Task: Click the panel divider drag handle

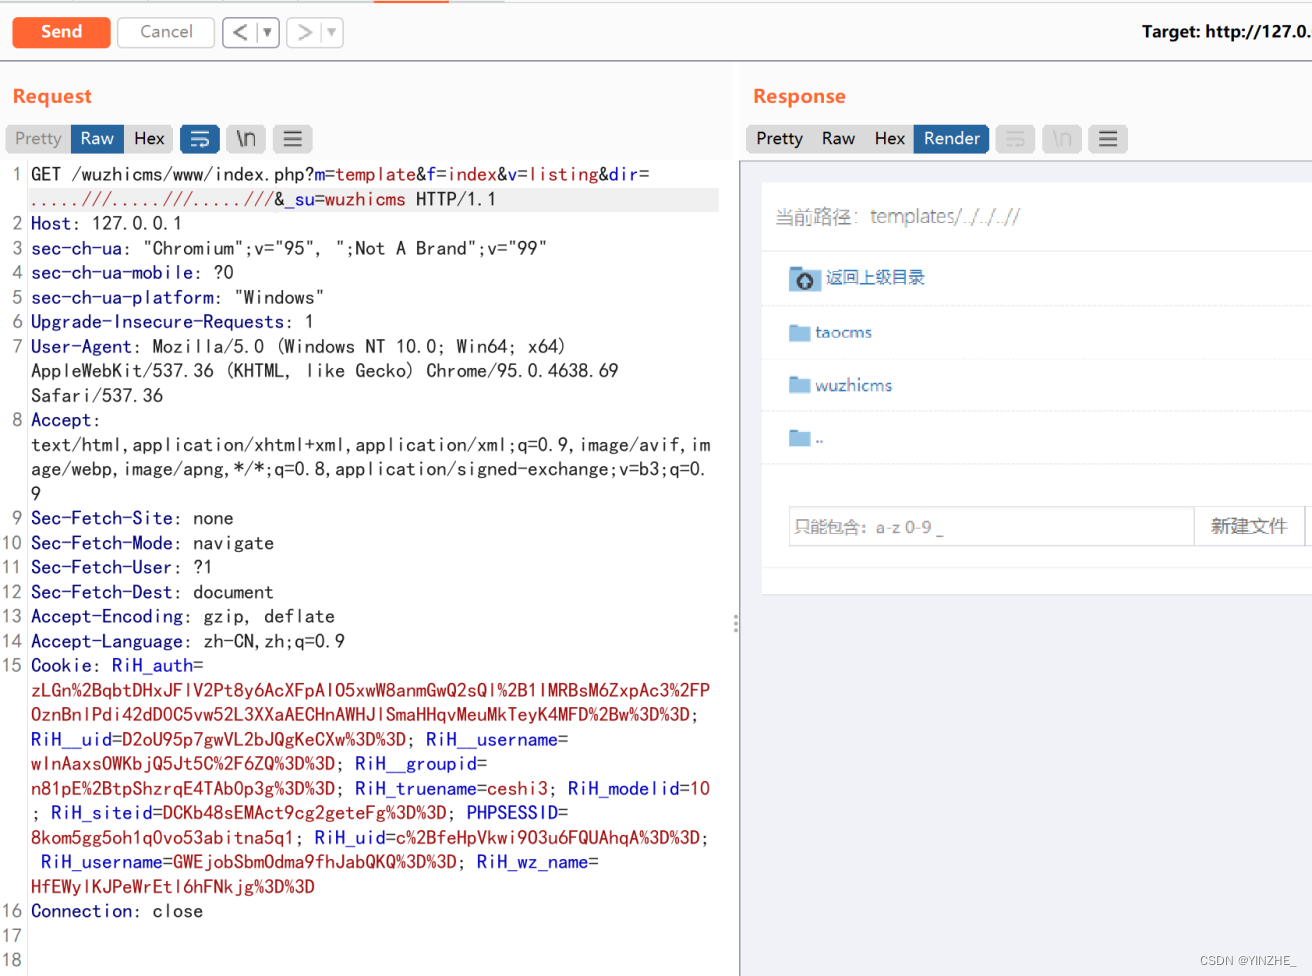Action: (x=736, y=624)
